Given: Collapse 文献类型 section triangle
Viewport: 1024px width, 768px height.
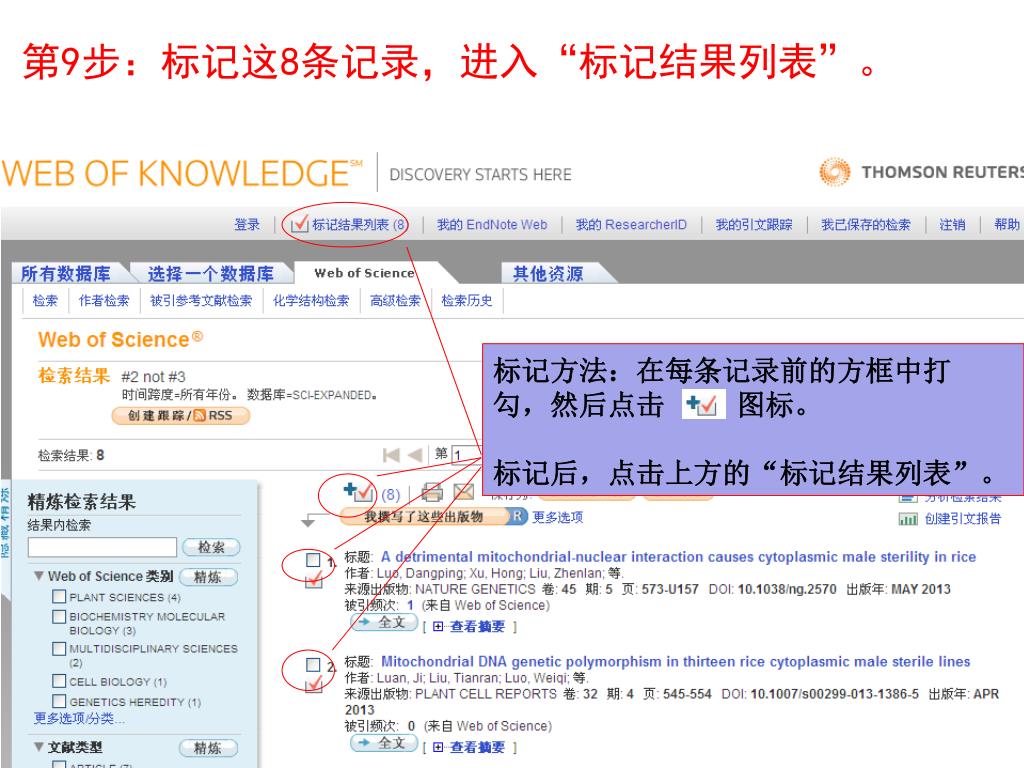Looking at the screenshot, I should (39, 746).
